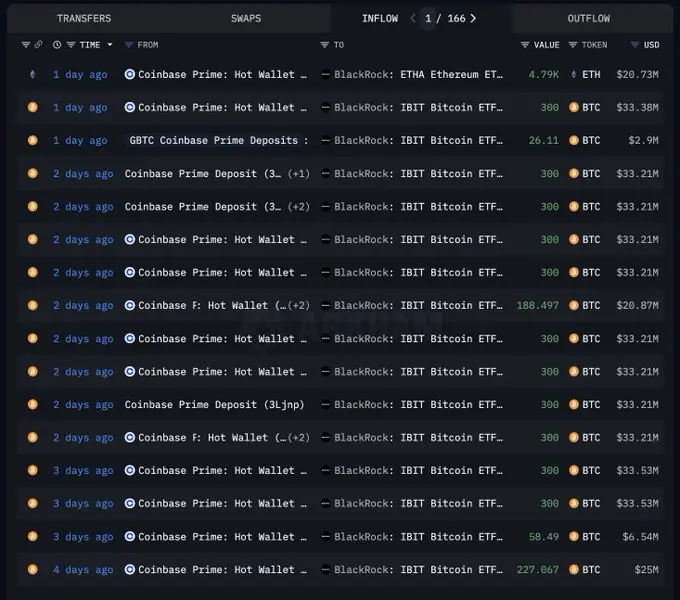Image resolution: width=680 pixels, height=600 pixels.
Task: Expand the TIME sort dropdown arrow
Action: (x=110, y=45)
